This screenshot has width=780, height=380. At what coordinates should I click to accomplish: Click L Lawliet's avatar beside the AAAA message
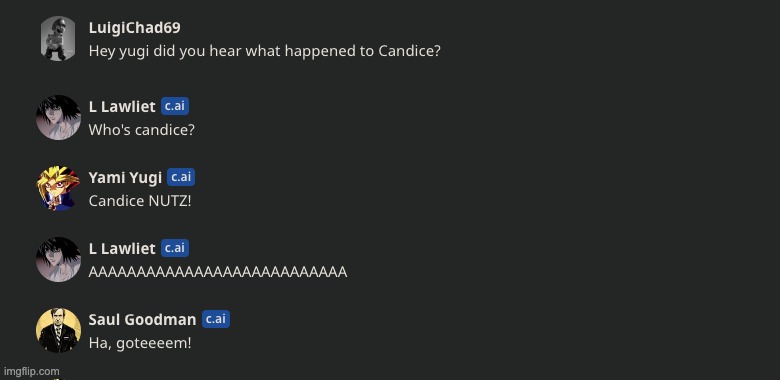point(58,260)
